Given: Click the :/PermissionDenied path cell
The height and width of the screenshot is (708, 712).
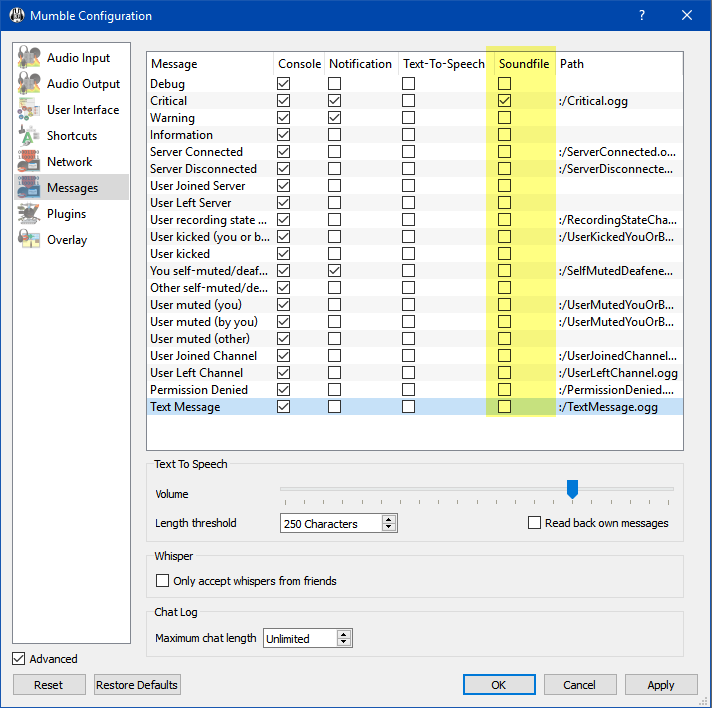Looking at the screenshot, I should [x=616, y=390].
